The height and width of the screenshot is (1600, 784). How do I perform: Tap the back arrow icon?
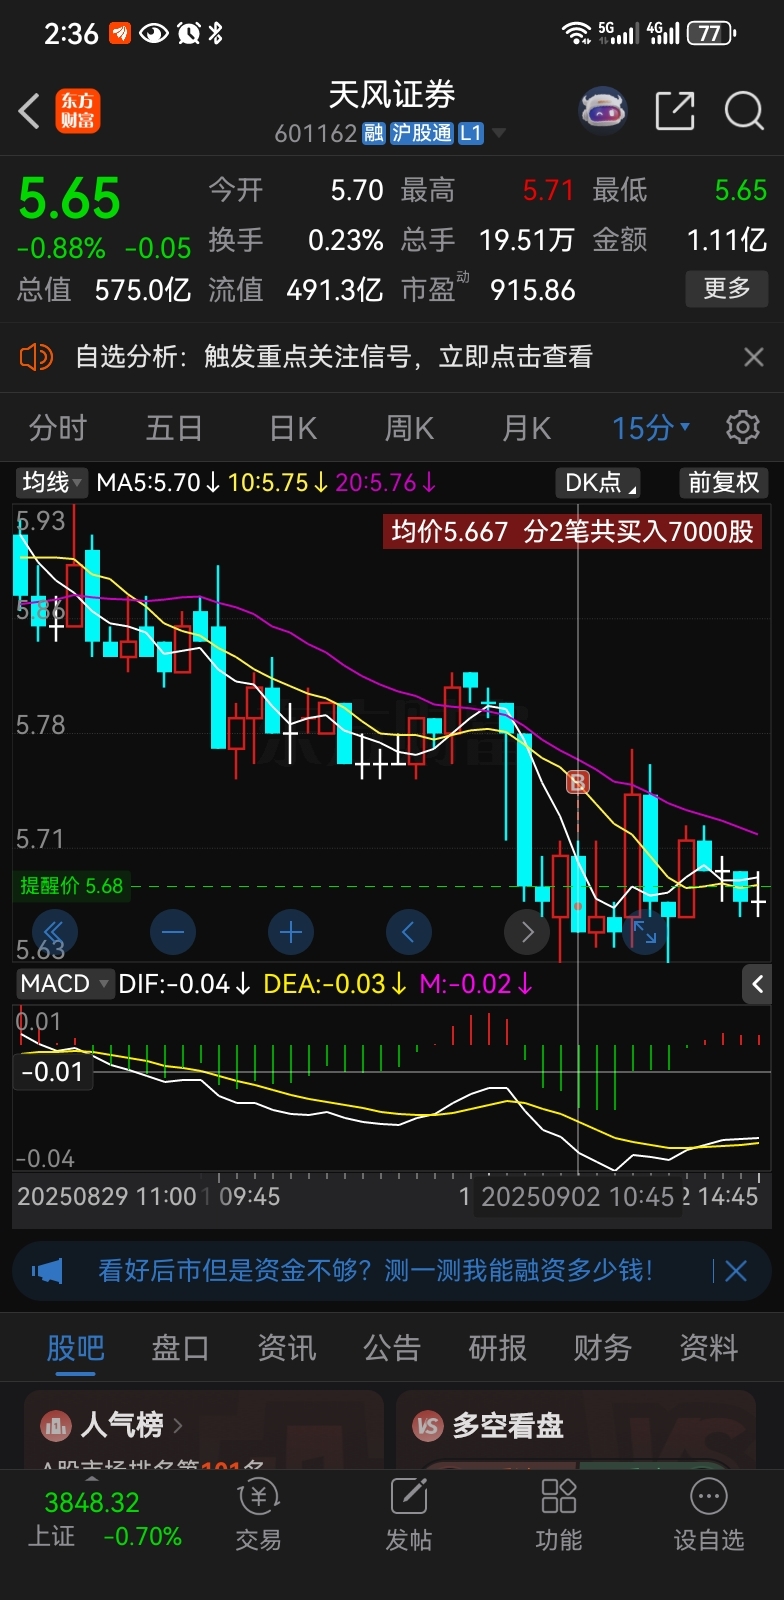pos(29,111)
